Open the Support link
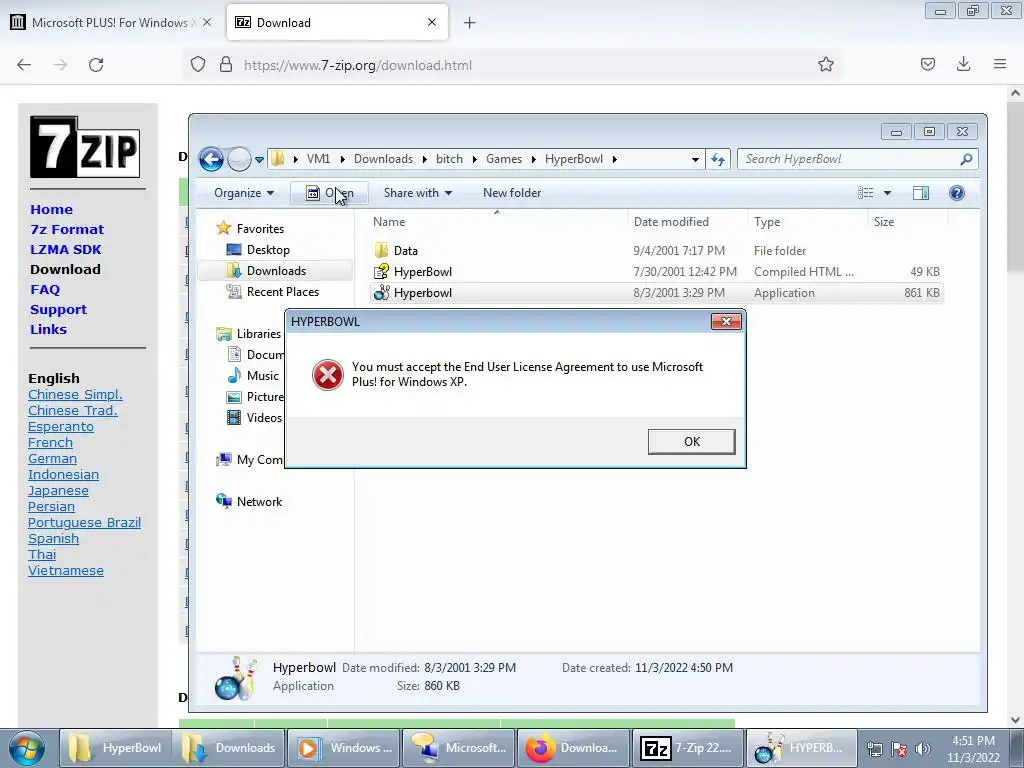 pyautogui.click(x=58, y=310)
